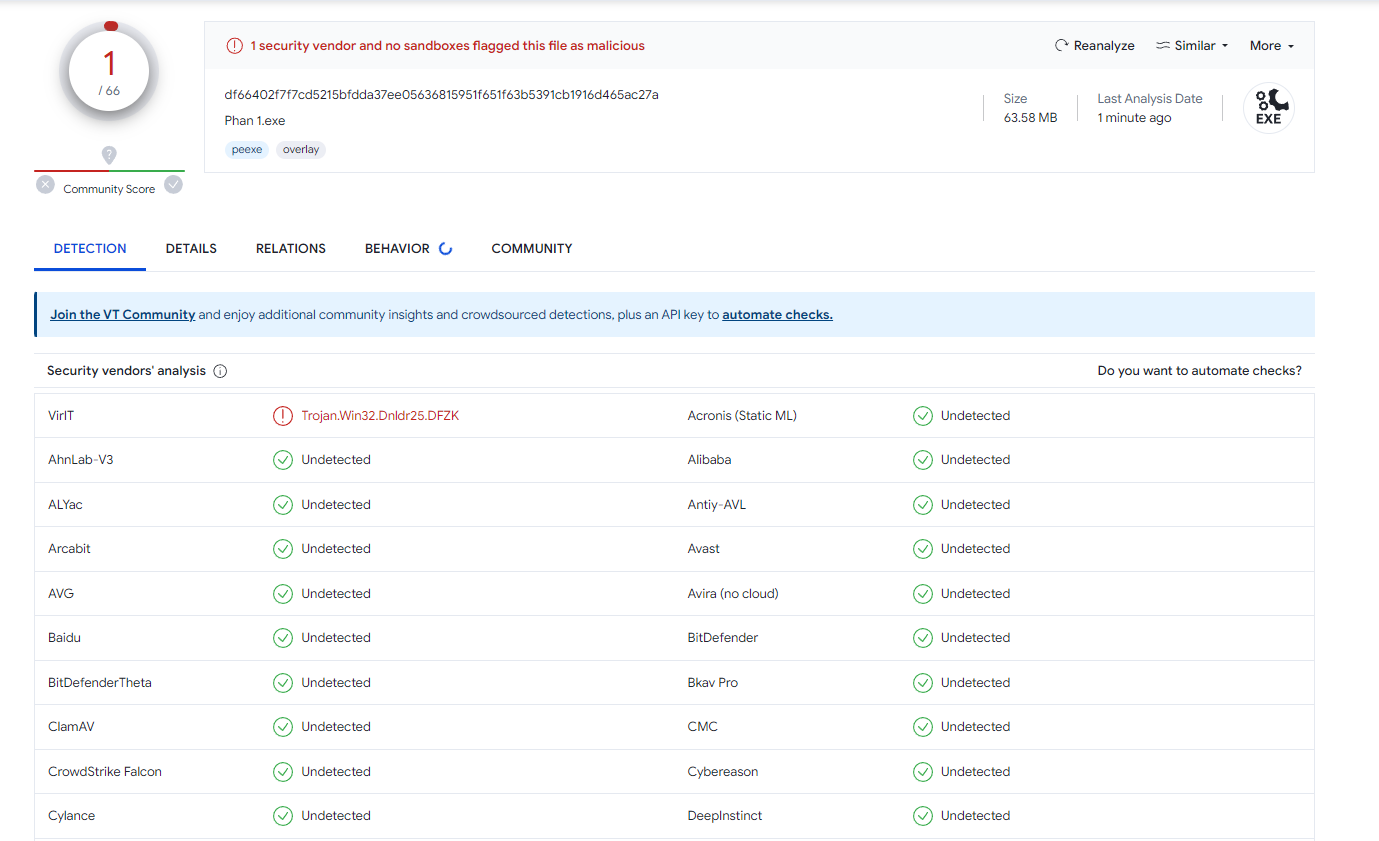This screenshot has width=1379, height=841.
Task: Click the Acronis (Static ML) vendor name
Action: [x=742, y=416]
